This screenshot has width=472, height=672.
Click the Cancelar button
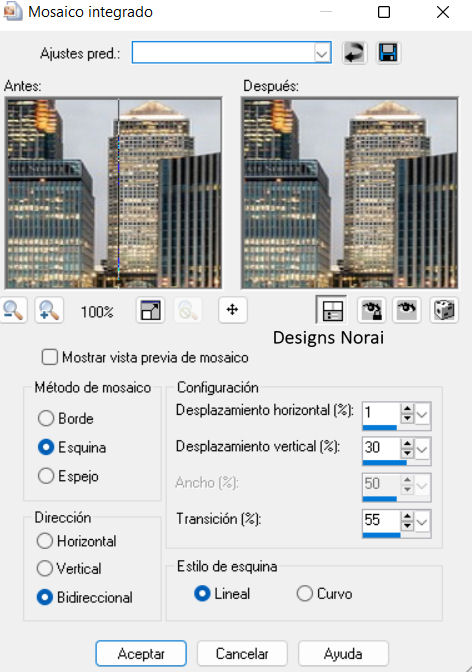(242, 654)
